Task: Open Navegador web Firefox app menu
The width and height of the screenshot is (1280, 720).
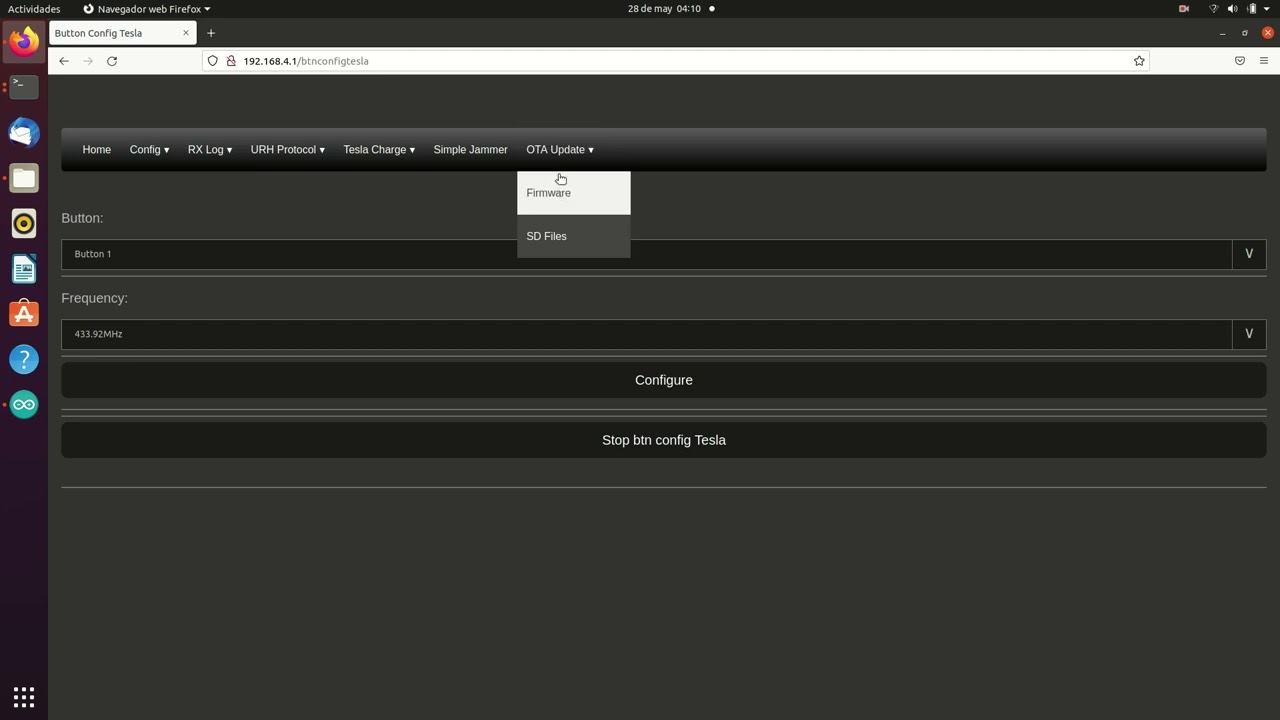Action: pyautogui.click(x=147, y=9)
